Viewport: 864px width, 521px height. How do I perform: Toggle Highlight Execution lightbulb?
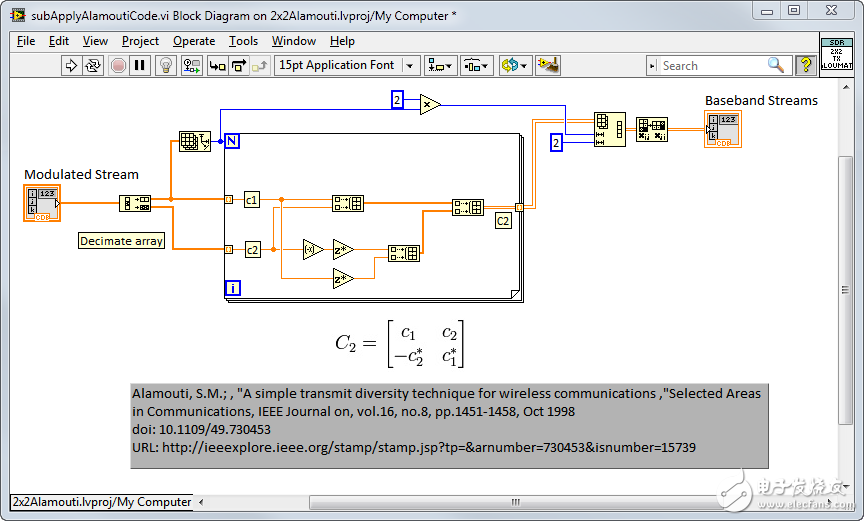[x=167, y=66]
